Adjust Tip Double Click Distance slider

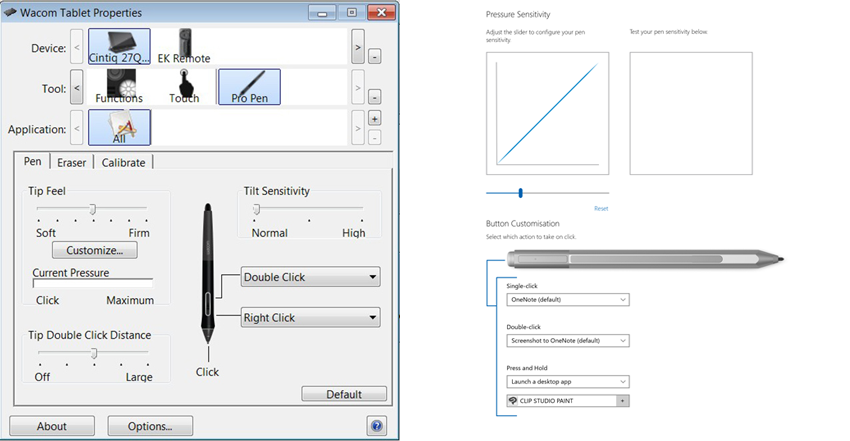pyautogui.click(x=94, y=354)
